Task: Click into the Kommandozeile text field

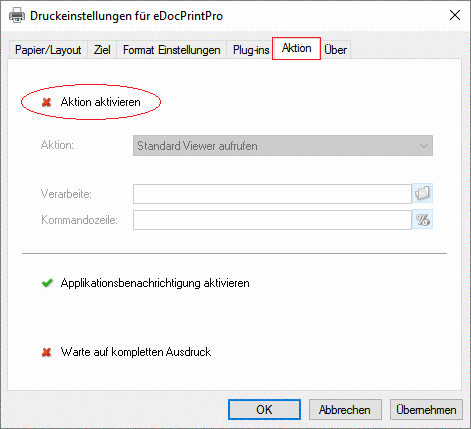Action: click(x=272, y=220)
